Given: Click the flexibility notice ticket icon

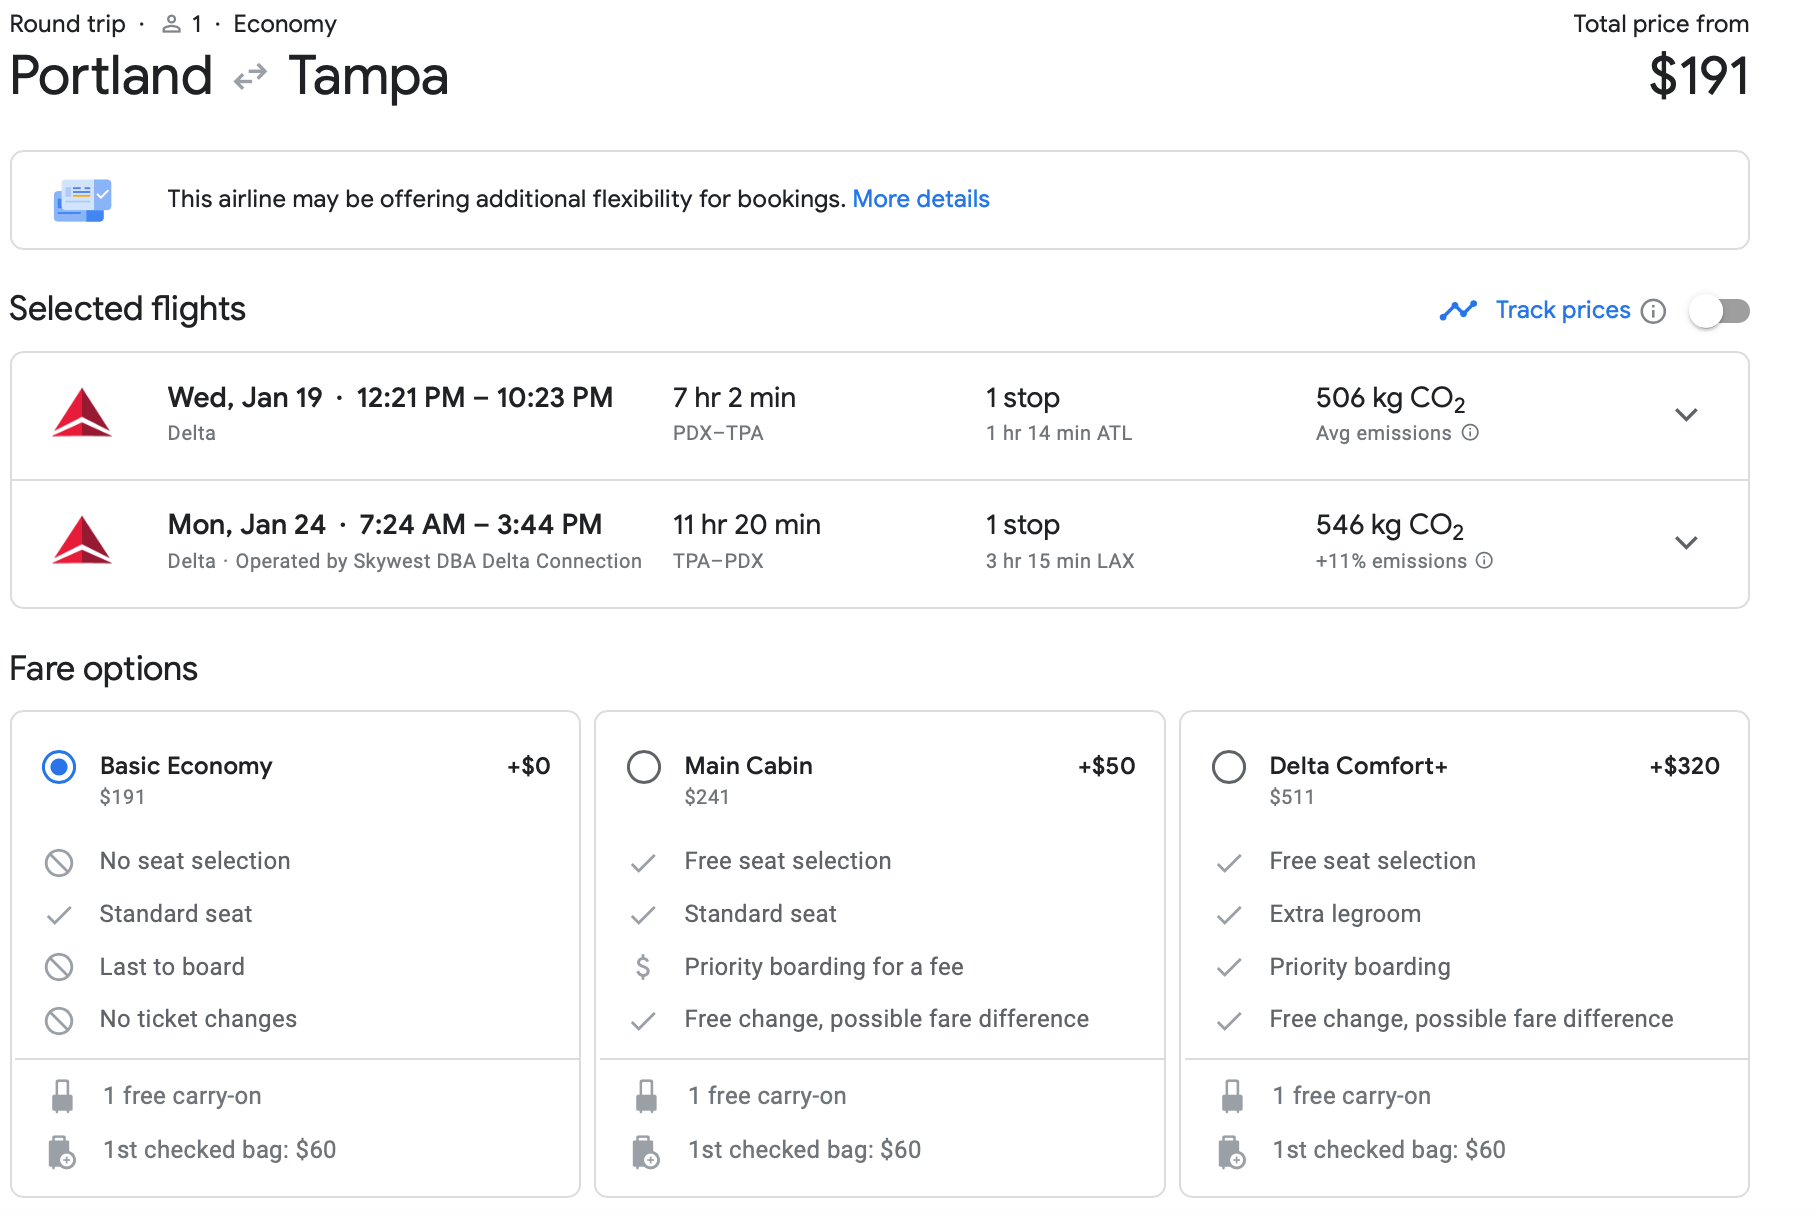Looking at the screenshot, I should [82, 200].
